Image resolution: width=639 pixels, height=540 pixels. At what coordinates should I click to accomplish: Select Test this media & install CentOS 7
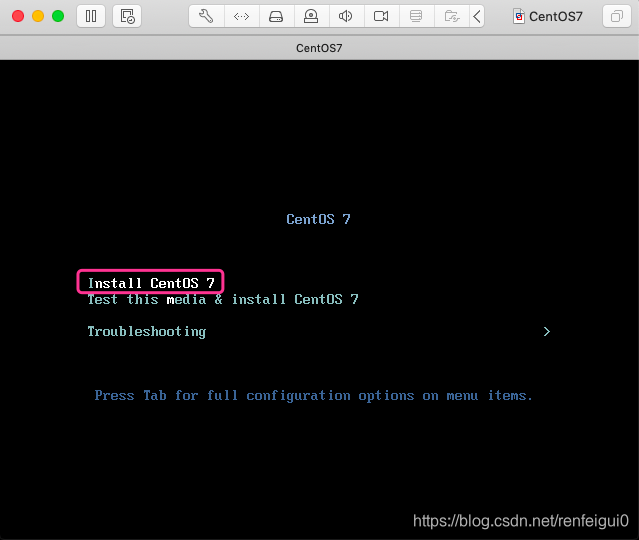(x=223, y=299)
